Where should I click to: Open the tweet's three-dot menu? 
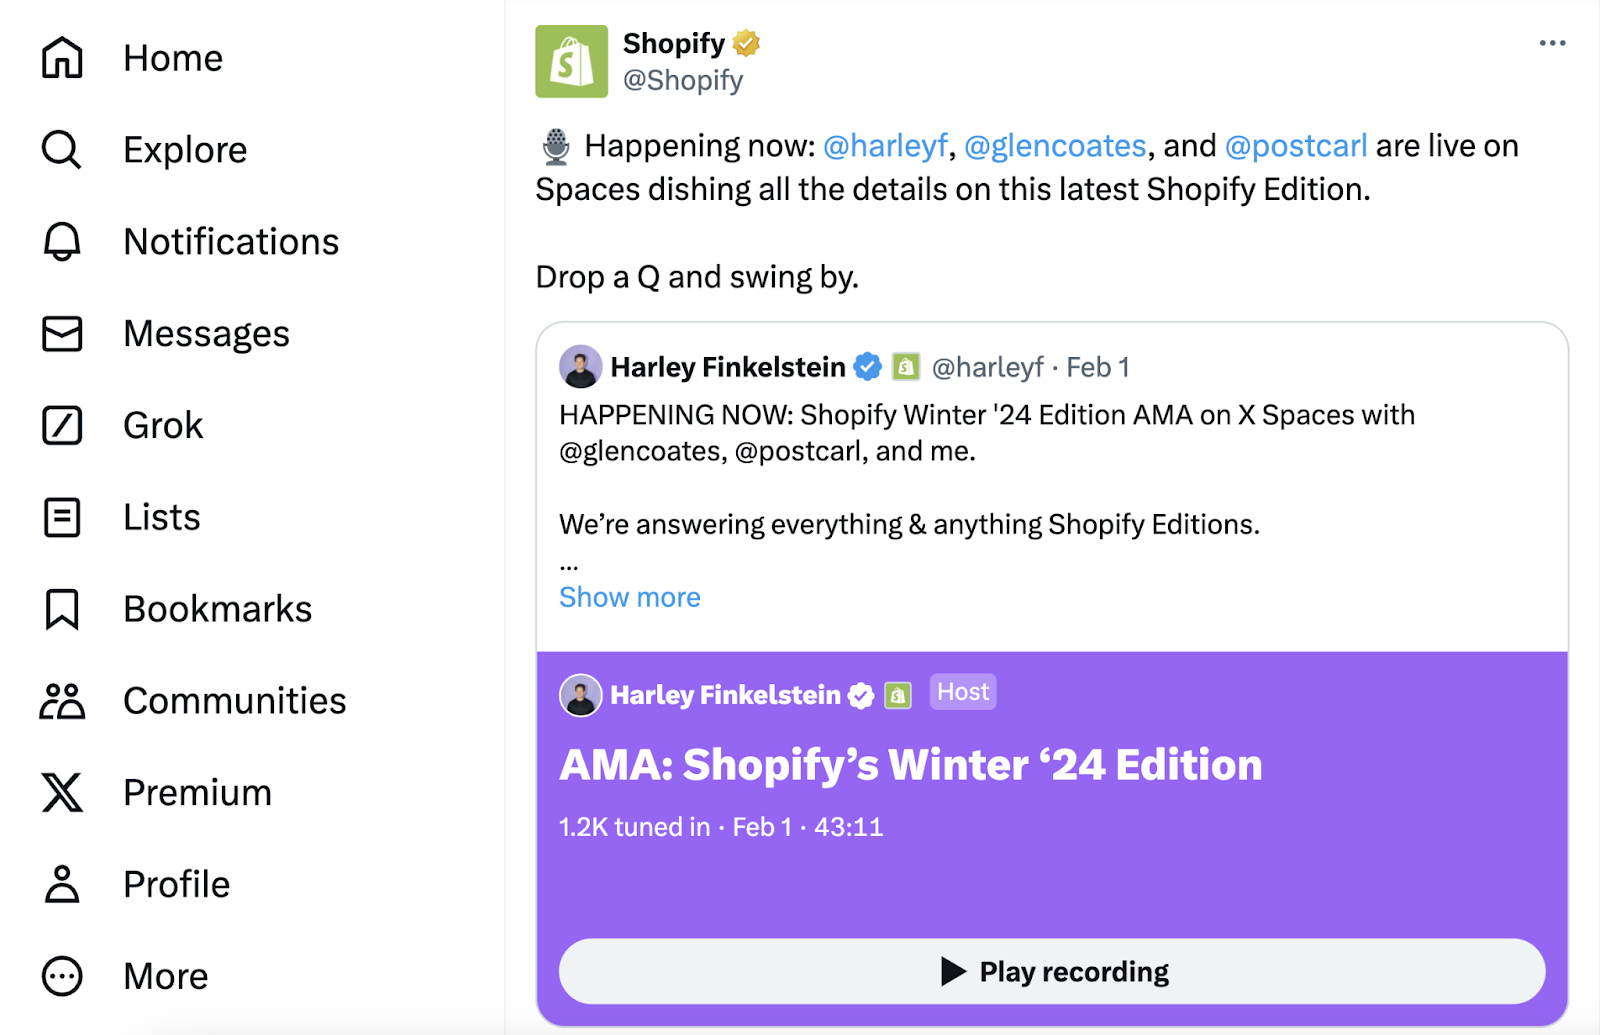[x=1552, y=43]
